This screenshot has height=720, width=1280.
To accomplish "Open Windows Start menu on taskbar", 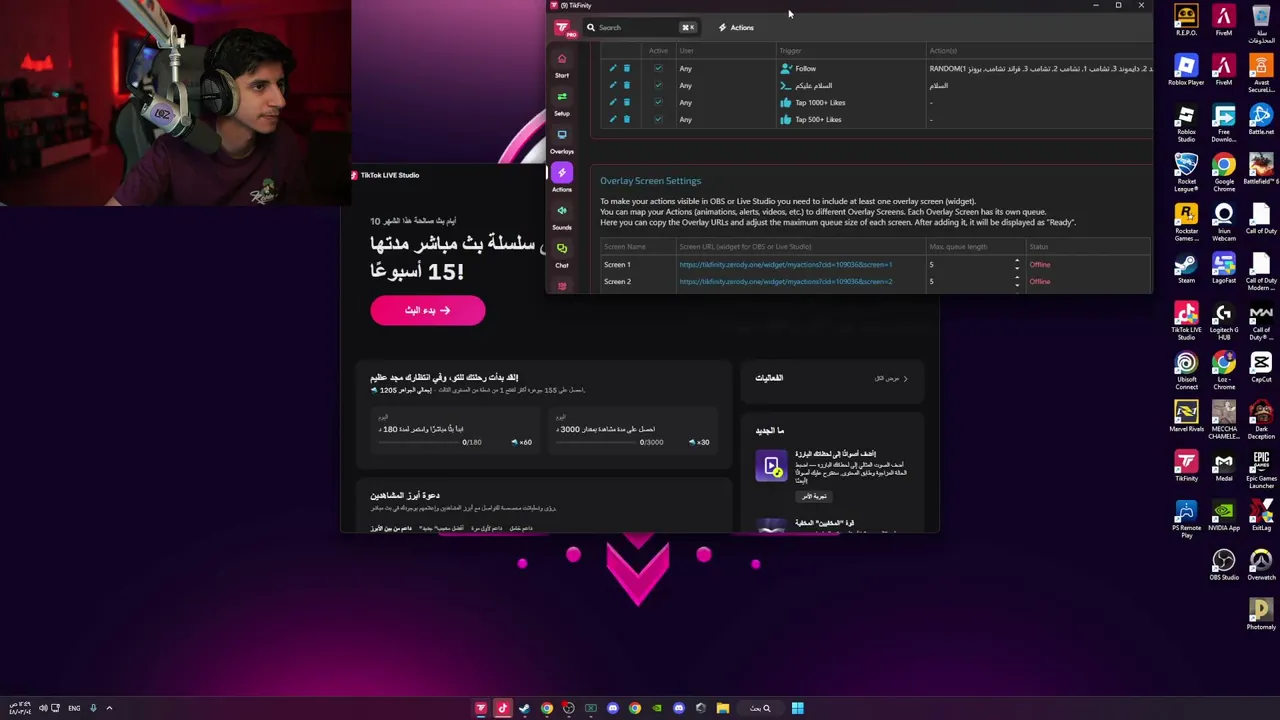I will pyautogui.click(x=797, y=708).
